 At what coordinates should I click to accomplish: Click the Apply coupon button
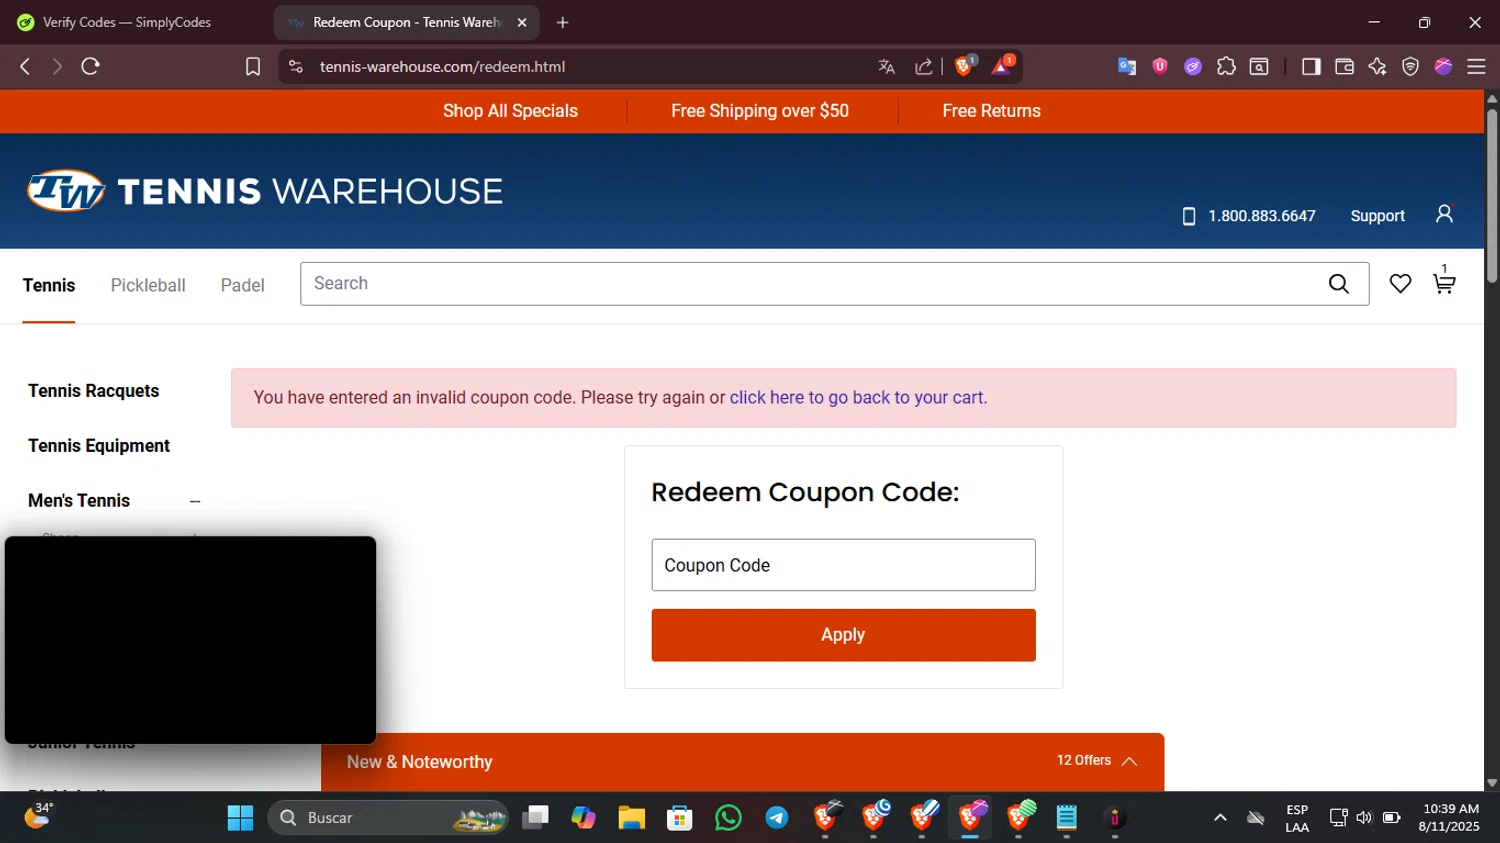pos(843,635)
